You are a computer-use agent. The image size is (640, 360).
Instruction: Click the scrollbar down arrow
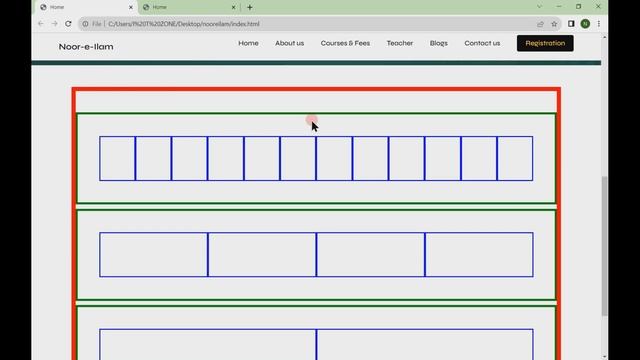pos(604,357)
